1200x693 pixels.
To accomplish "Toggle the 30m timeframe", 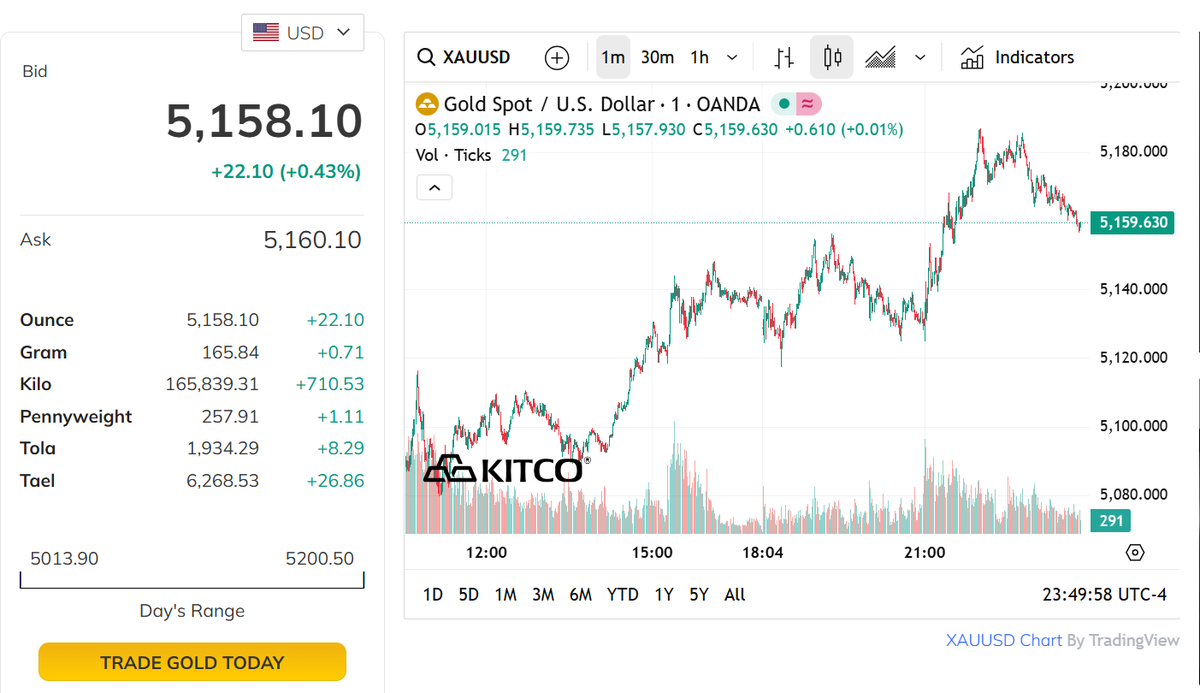I will pos(657,57).
